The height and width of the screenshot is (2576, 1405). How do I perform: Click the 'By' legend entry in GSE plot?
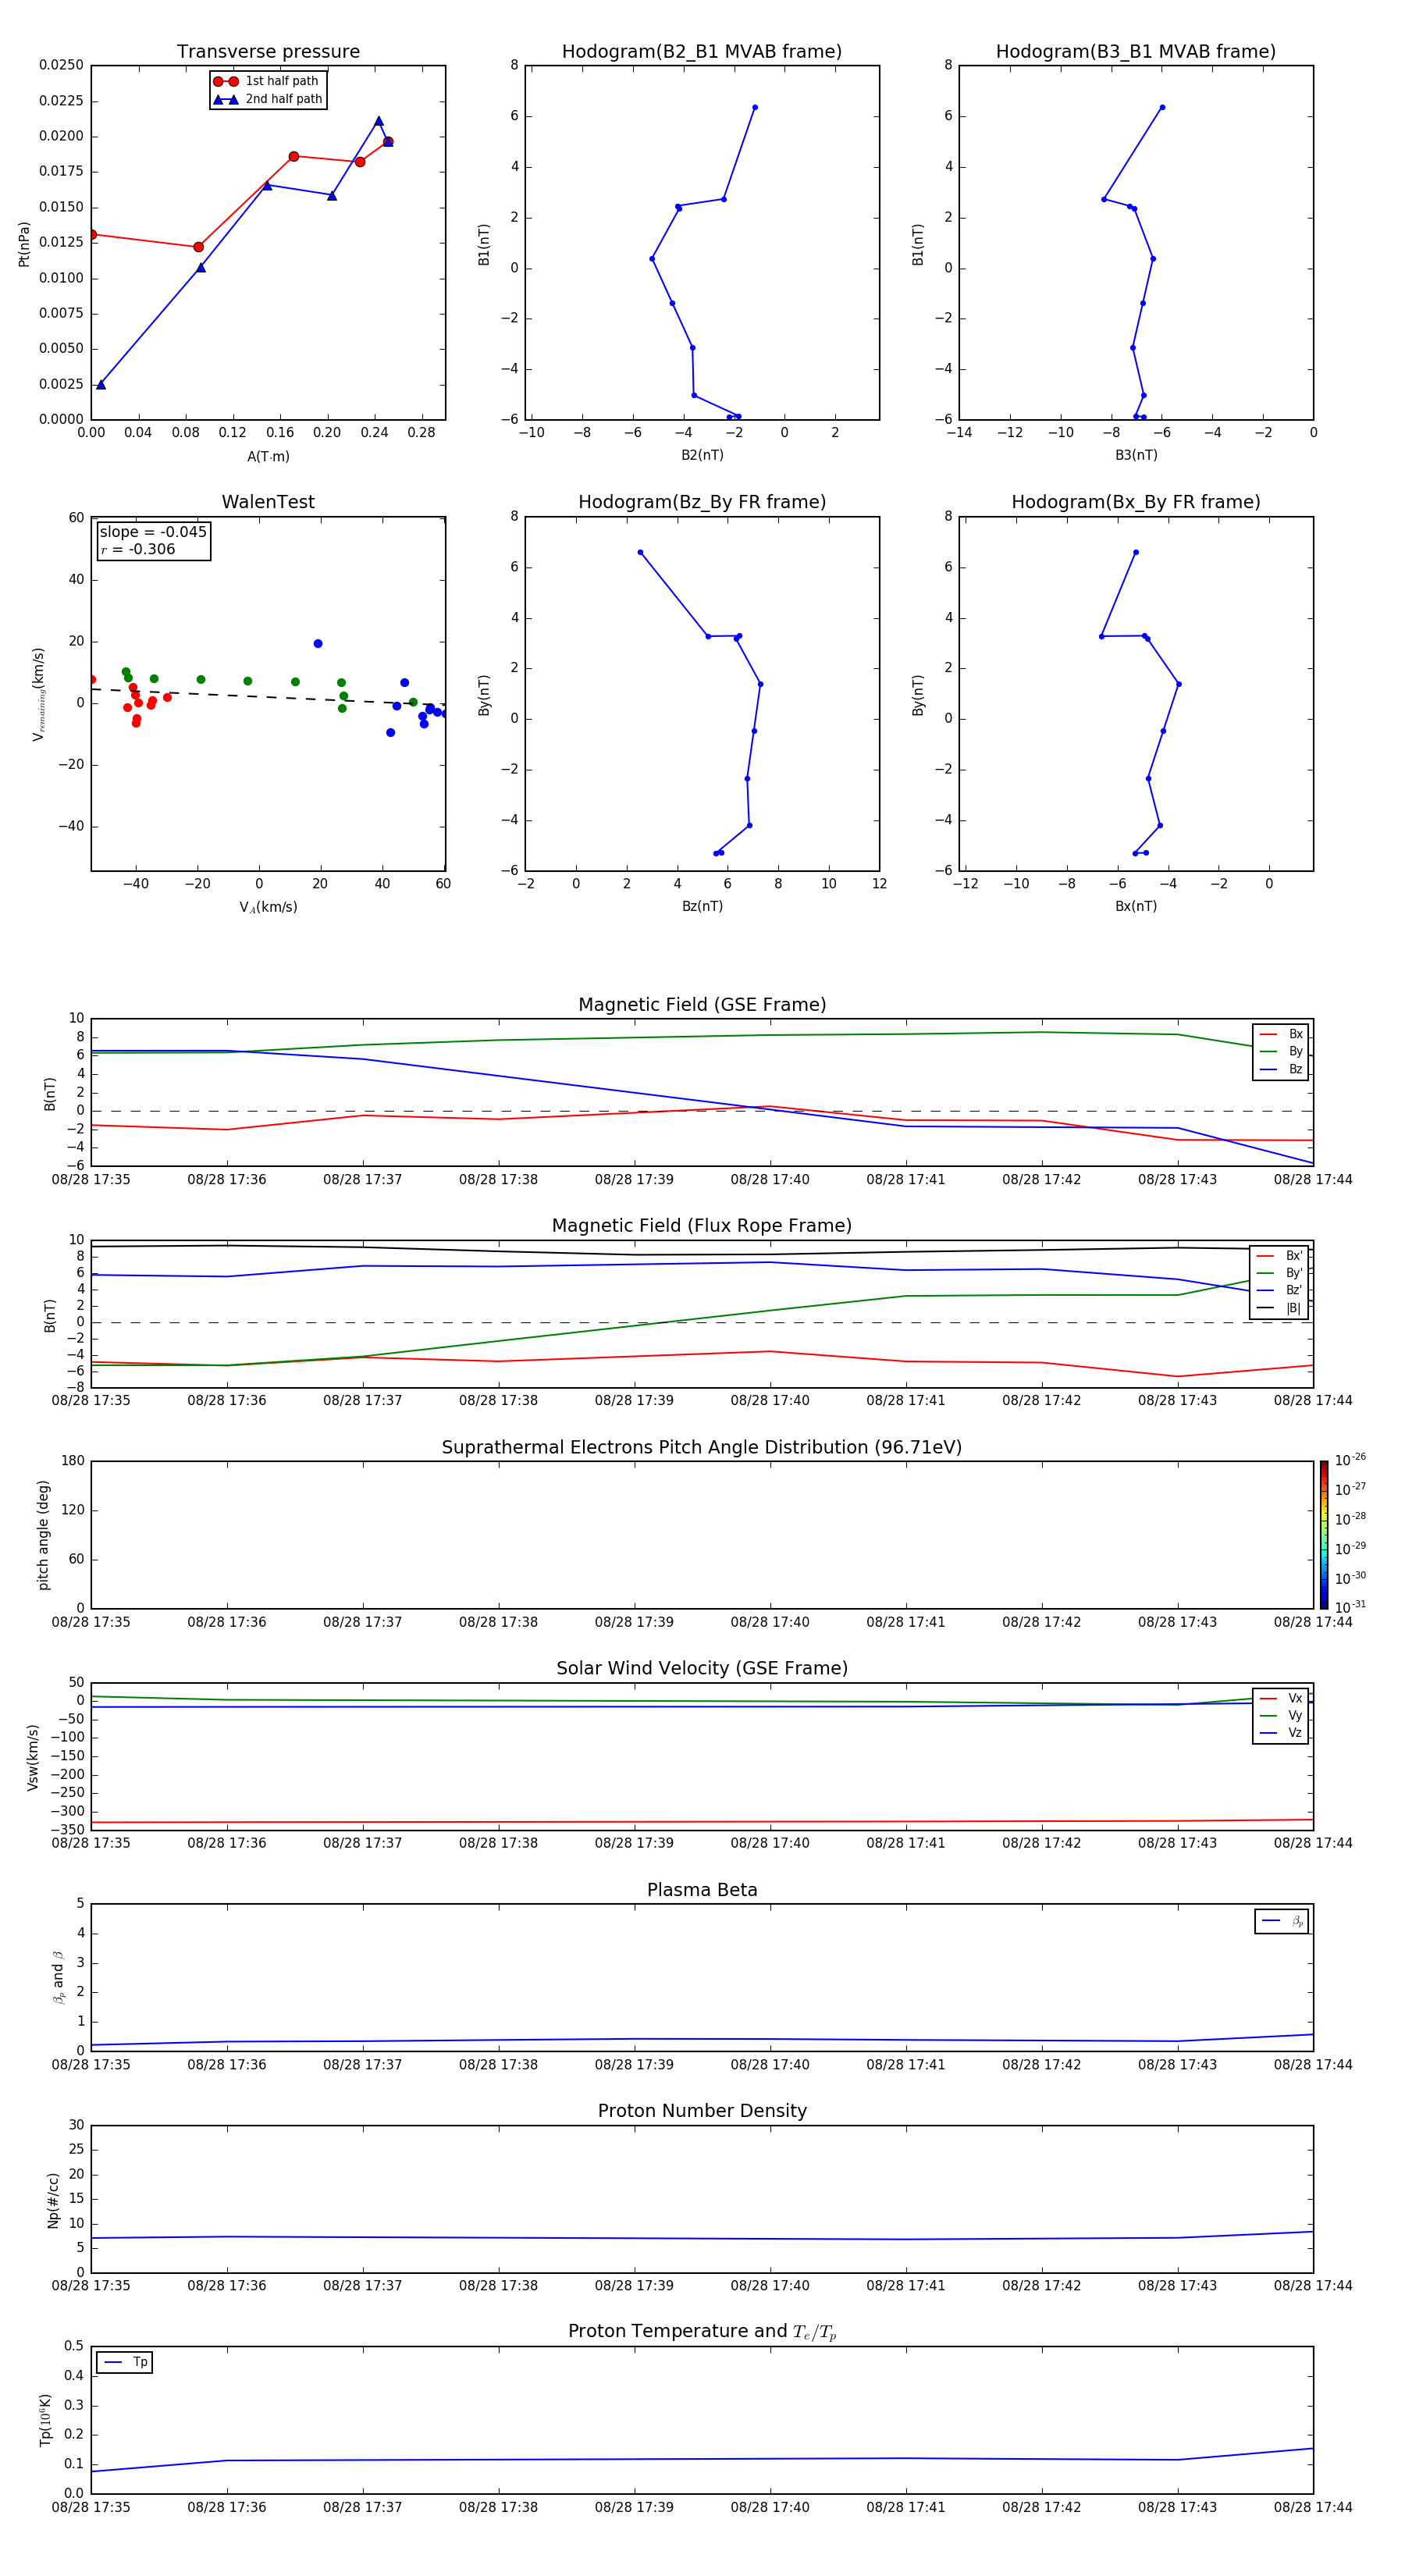click(x=1281, y=1051)
